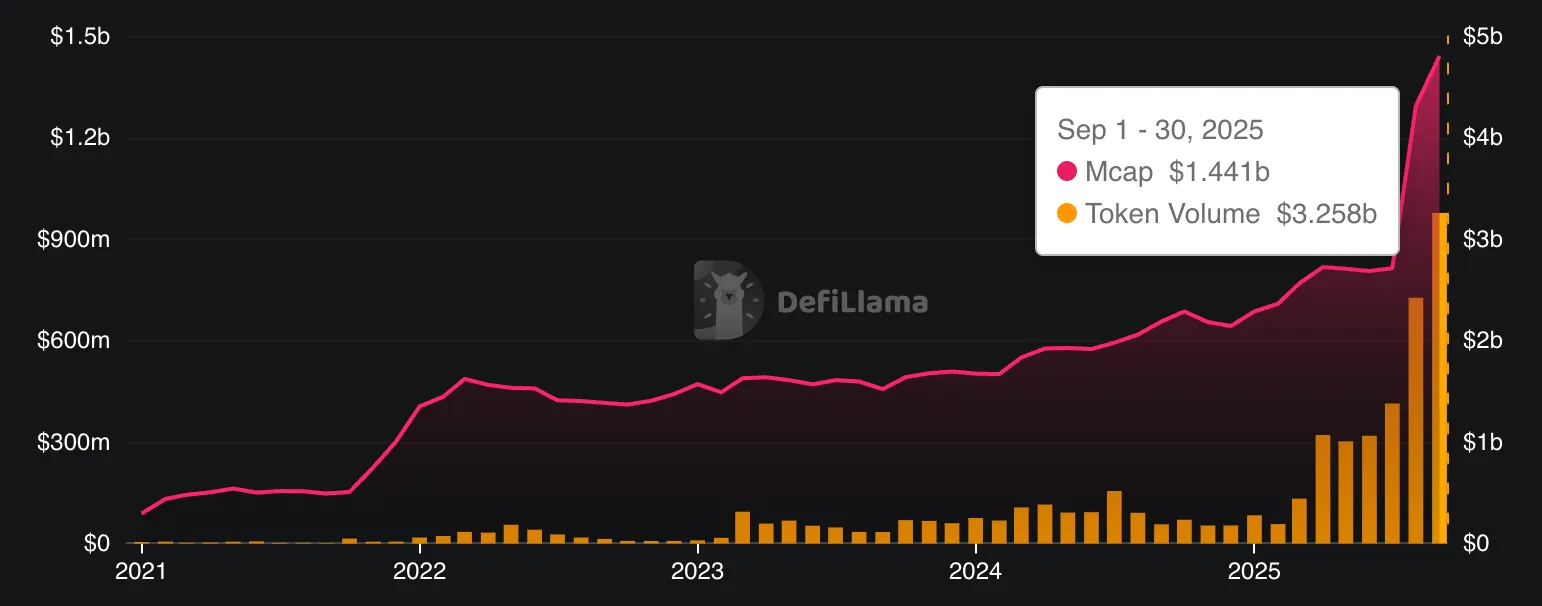Click the 2023 x-axis label
1542x606 pixels.
pyautogui.click(x=698, y=574)
